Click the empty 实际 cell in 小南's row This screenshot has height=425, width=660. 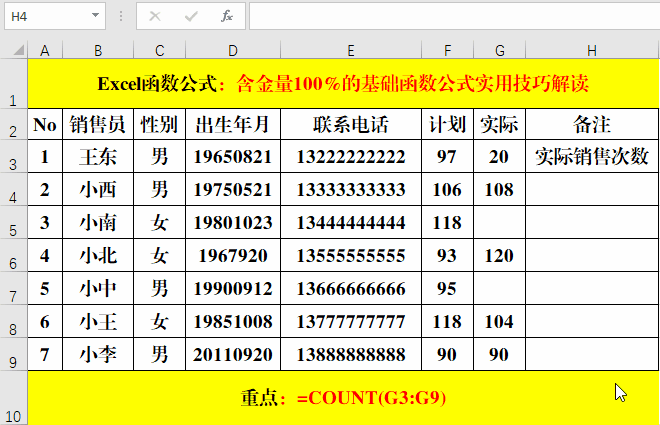coord(500,222)
